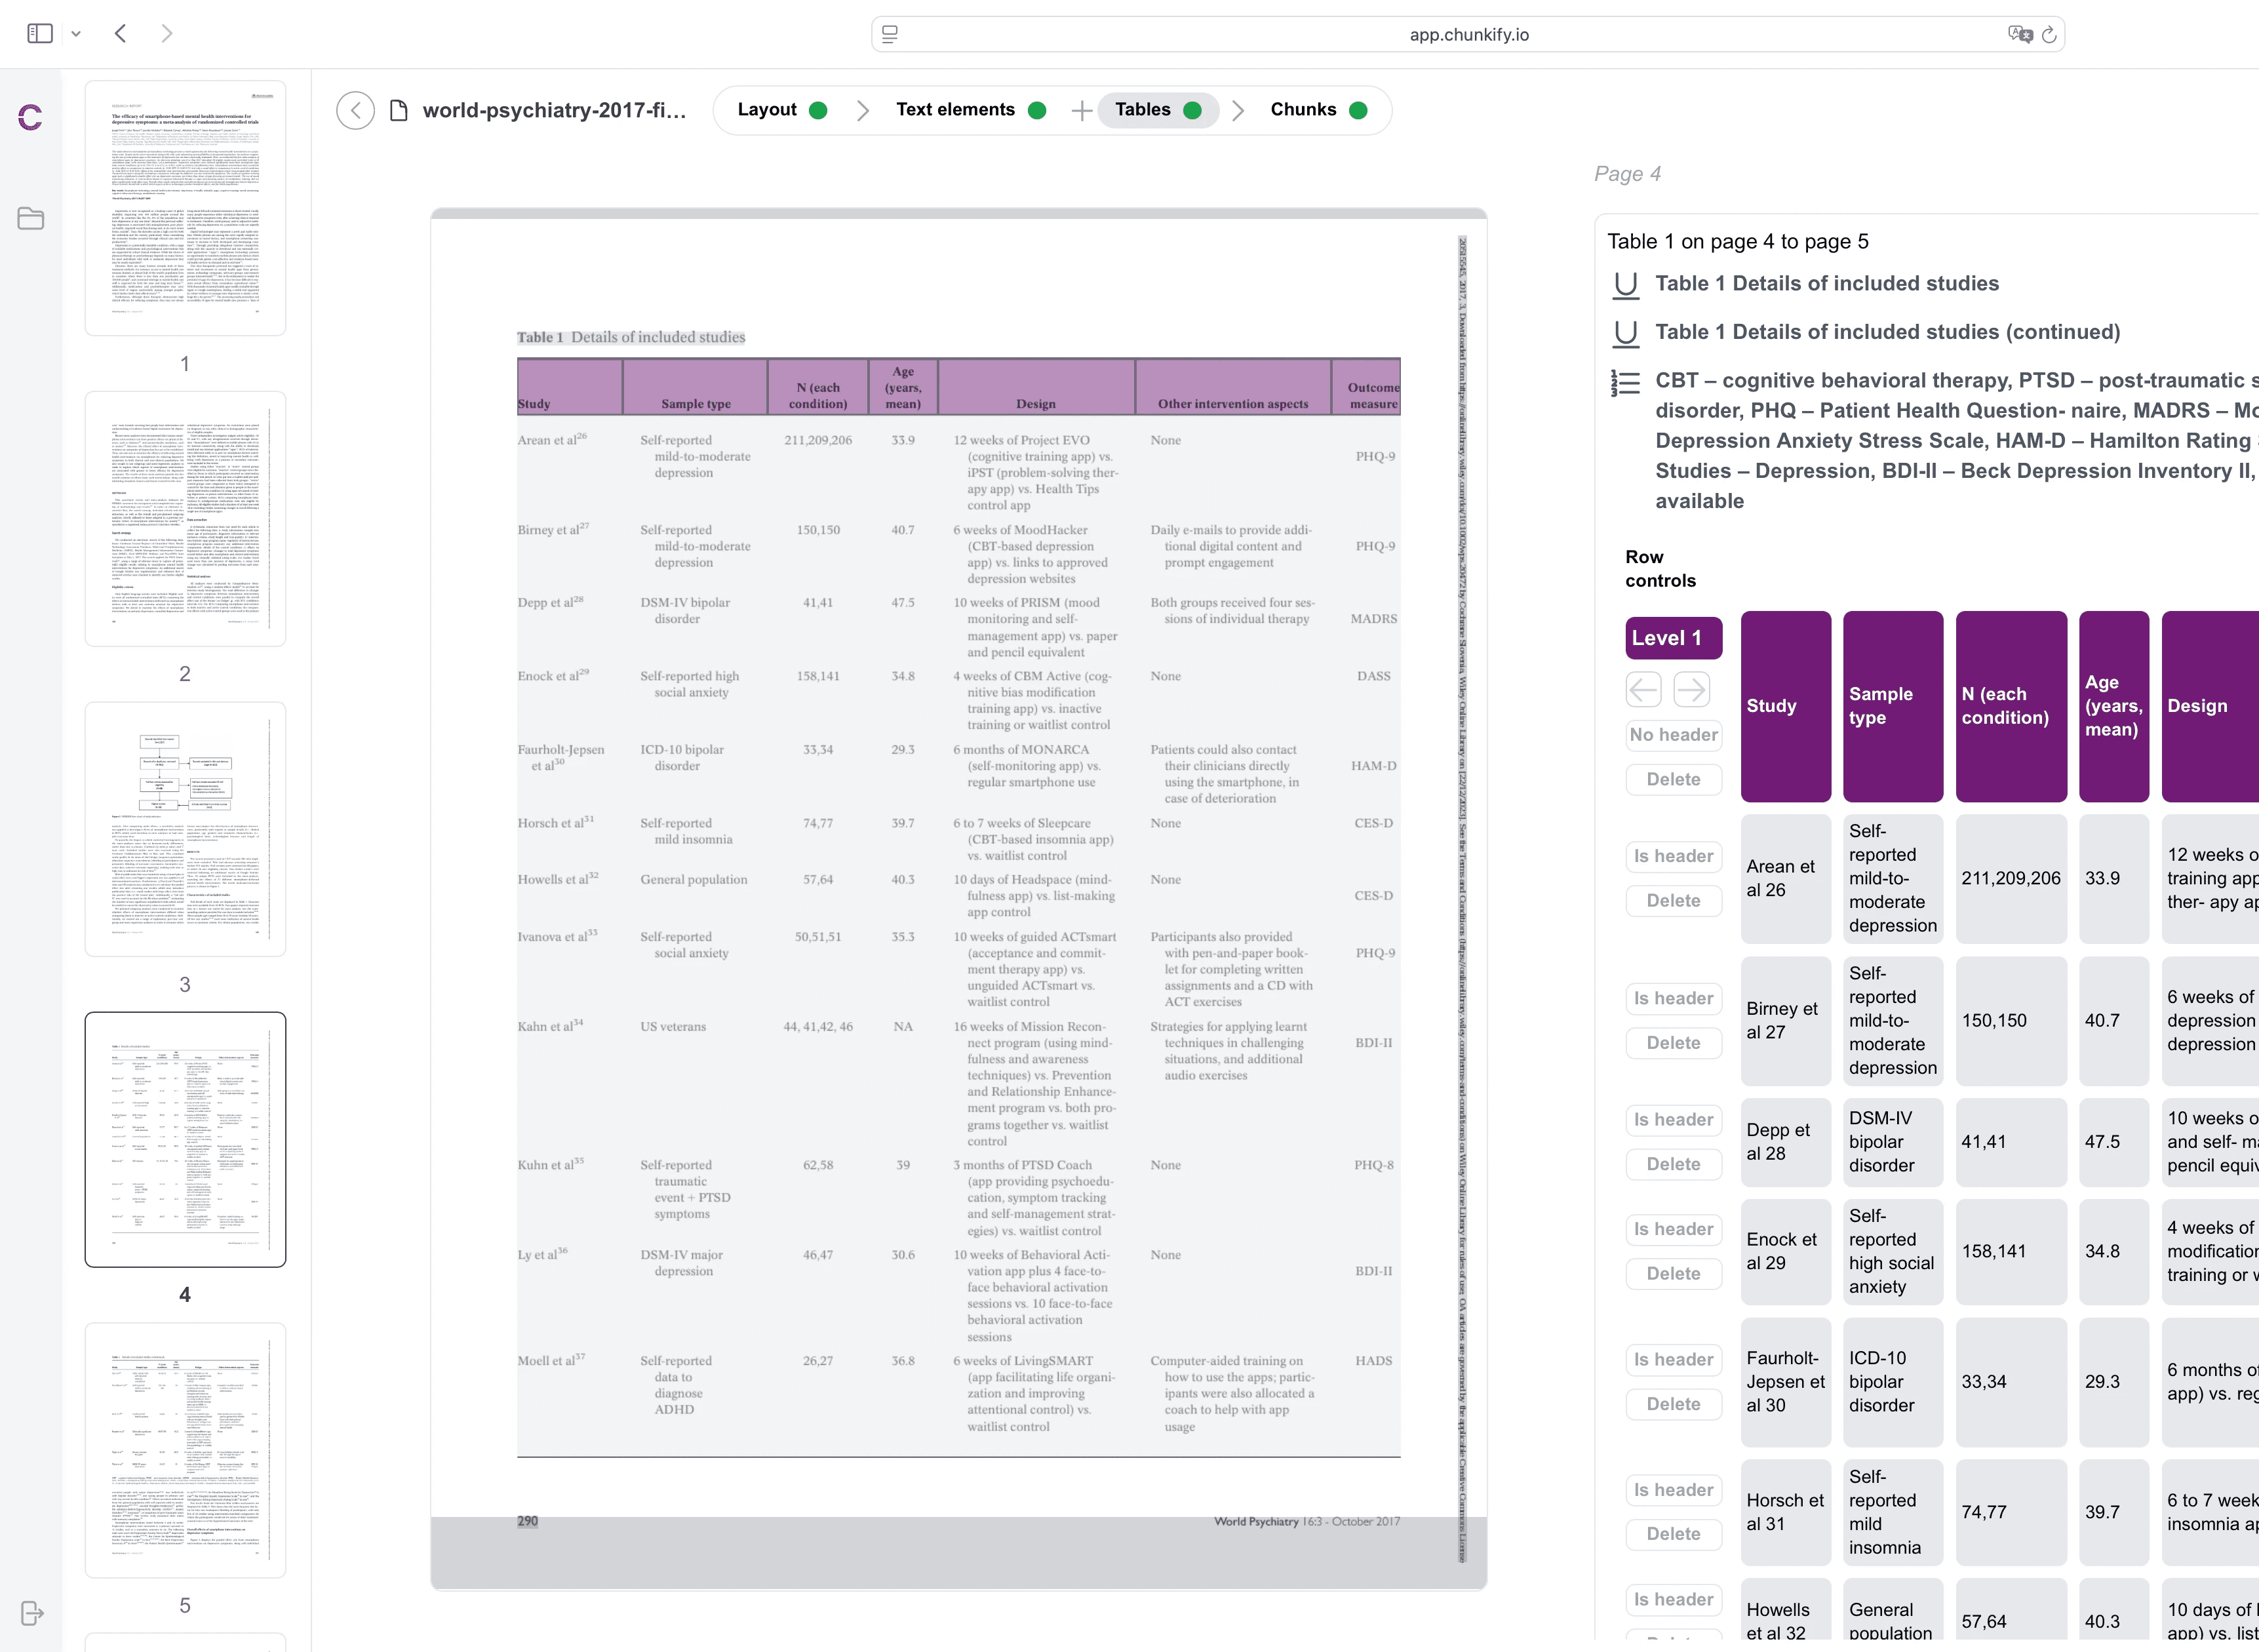Click the 29.3 age cell
This screenshot has width=2259, height=1652.
click(2113, 1382)
